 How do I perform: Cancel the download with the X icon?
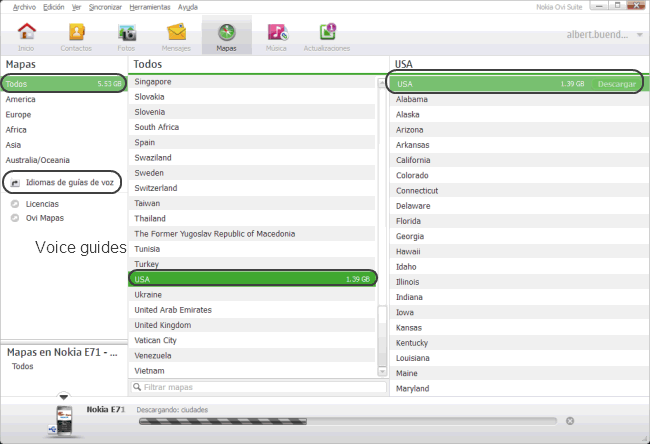point(570,421)
